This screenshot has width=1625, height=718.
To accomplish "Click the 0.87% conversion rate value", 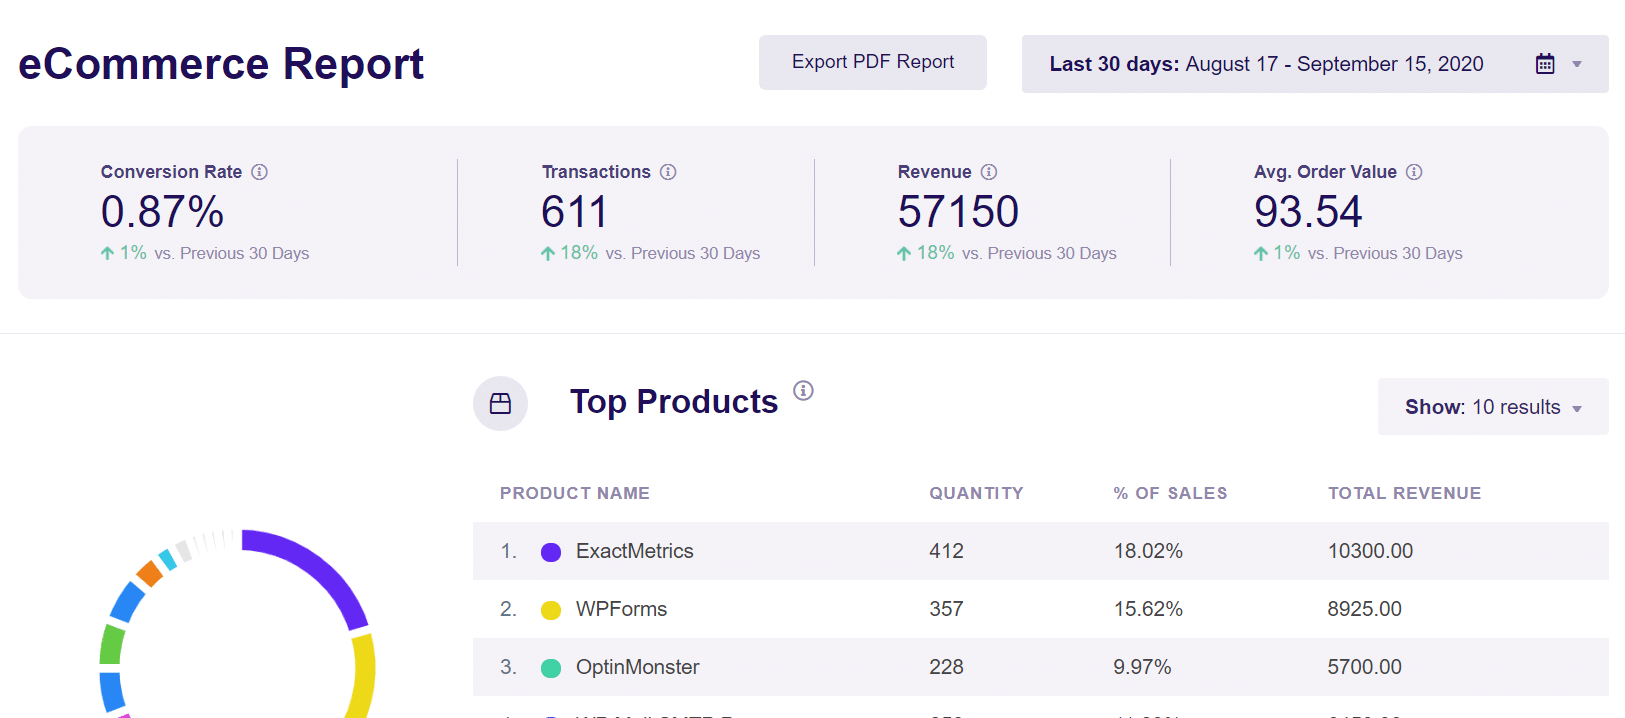I will (x=162, y=212).
